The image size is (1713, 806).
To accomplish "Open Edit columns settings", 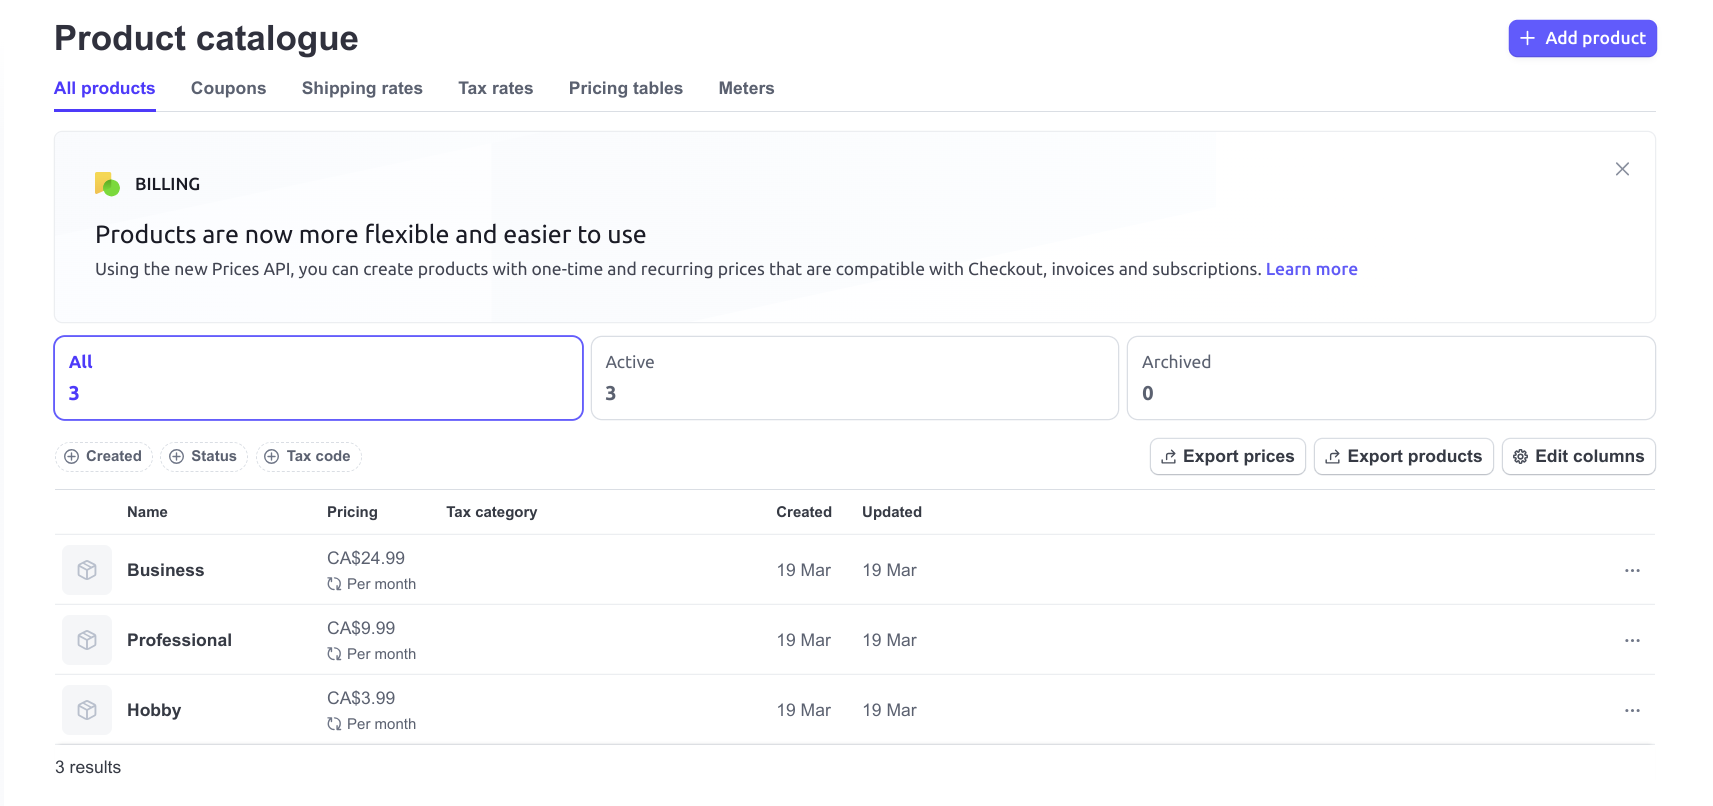I will 1578,456.
